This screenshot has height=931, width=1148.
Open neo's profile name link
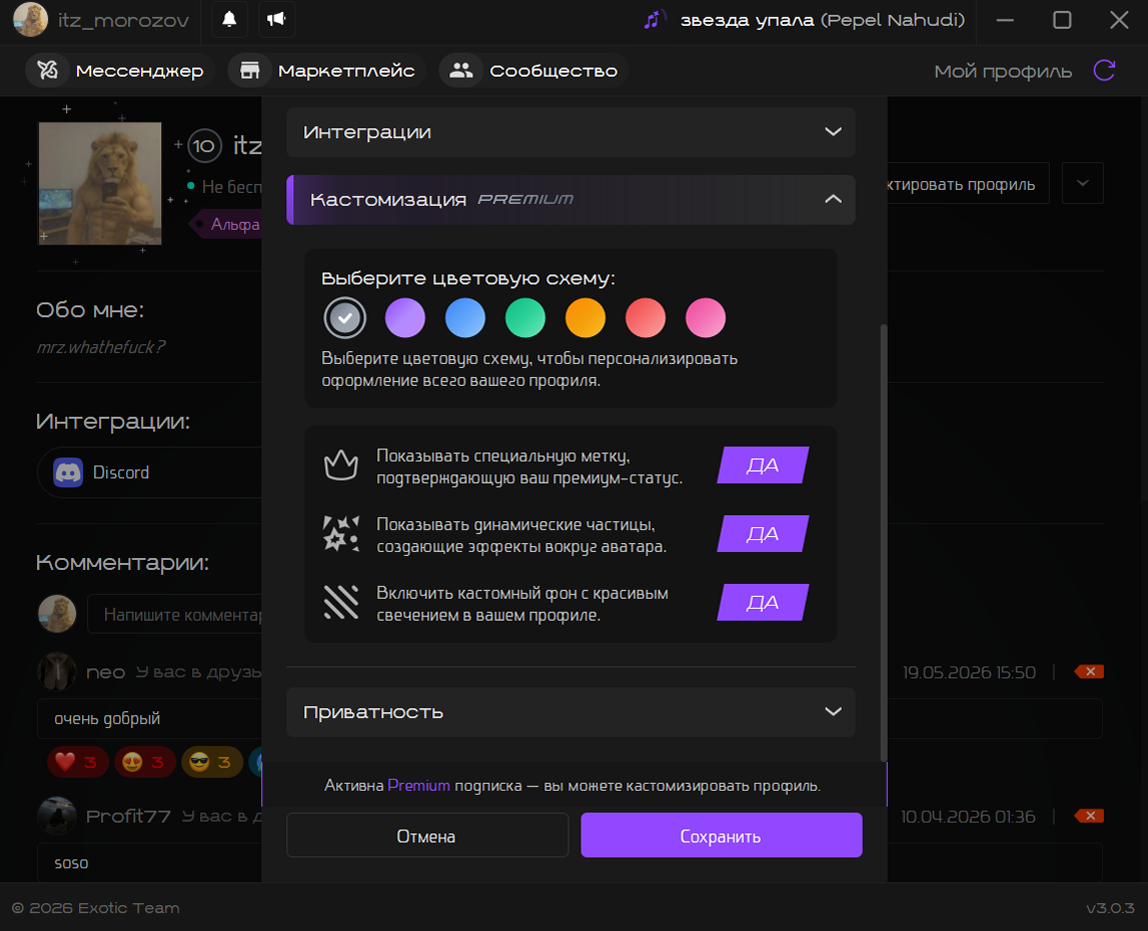point(105,672)
